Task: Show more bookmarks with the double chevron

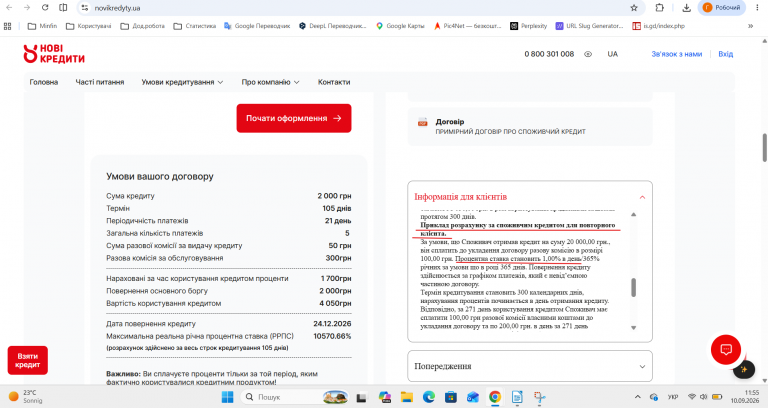Action: click(750, 26)
